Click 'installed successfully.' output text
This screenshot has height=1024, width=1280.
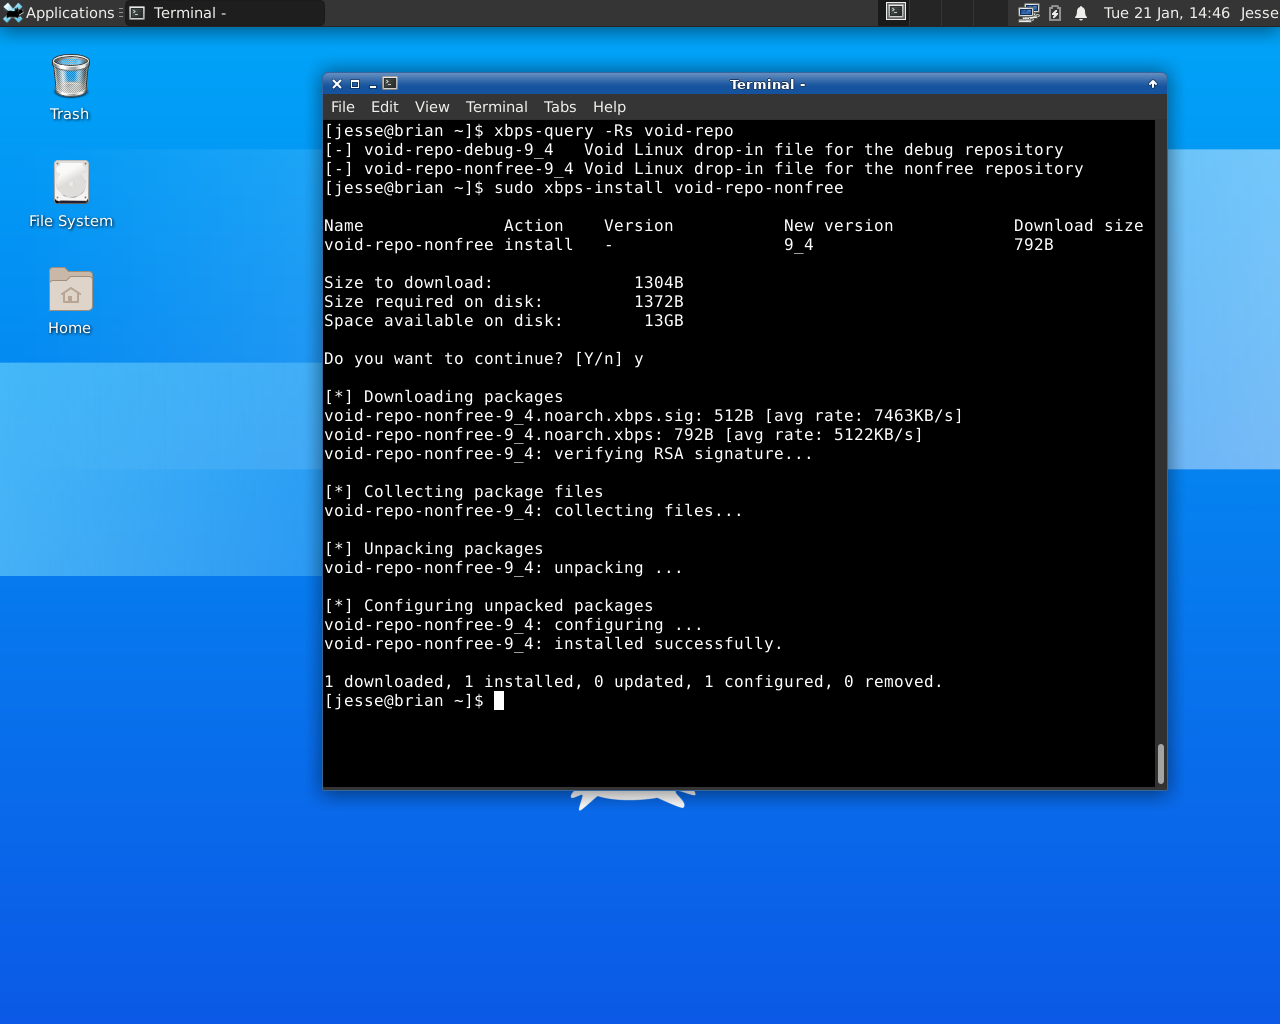point(669,644)
